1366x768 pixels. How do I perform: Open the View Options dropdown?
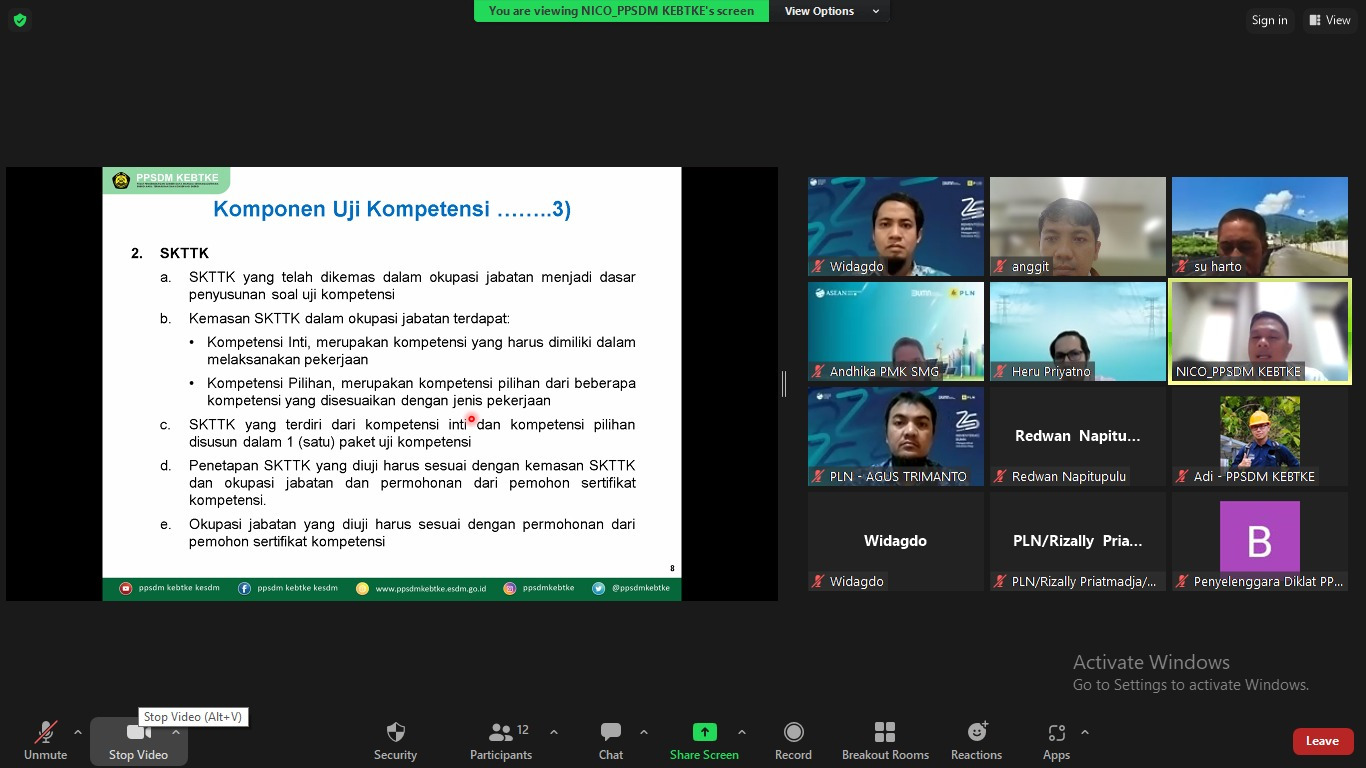(831, 11)
